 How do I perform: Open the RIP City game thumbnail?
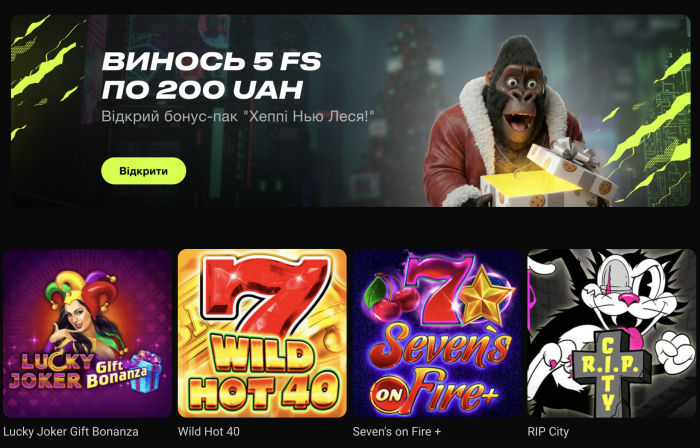coord(612,333)
